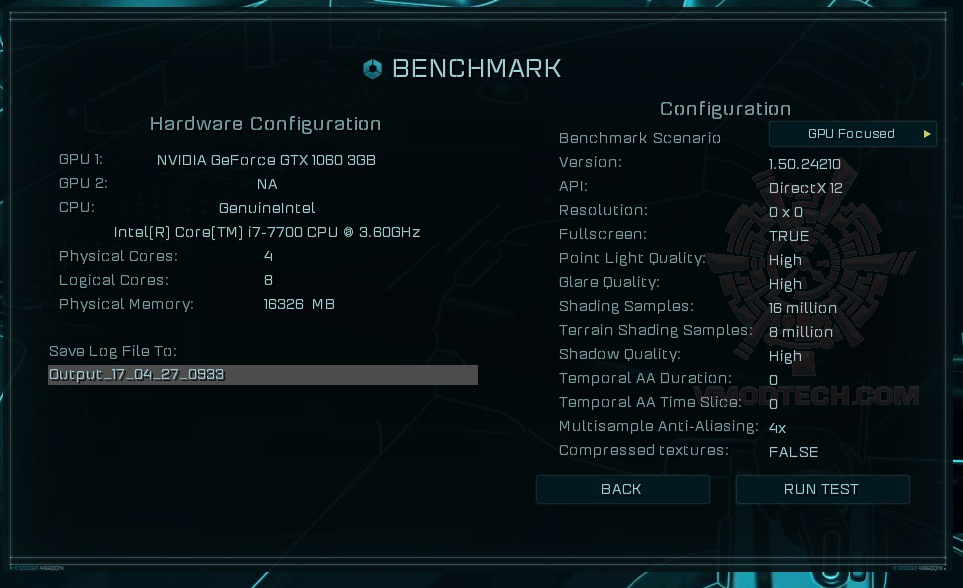Screen dimensions: 963x588
Task: Focus the Save Log File text field
Action: [263, 375]
